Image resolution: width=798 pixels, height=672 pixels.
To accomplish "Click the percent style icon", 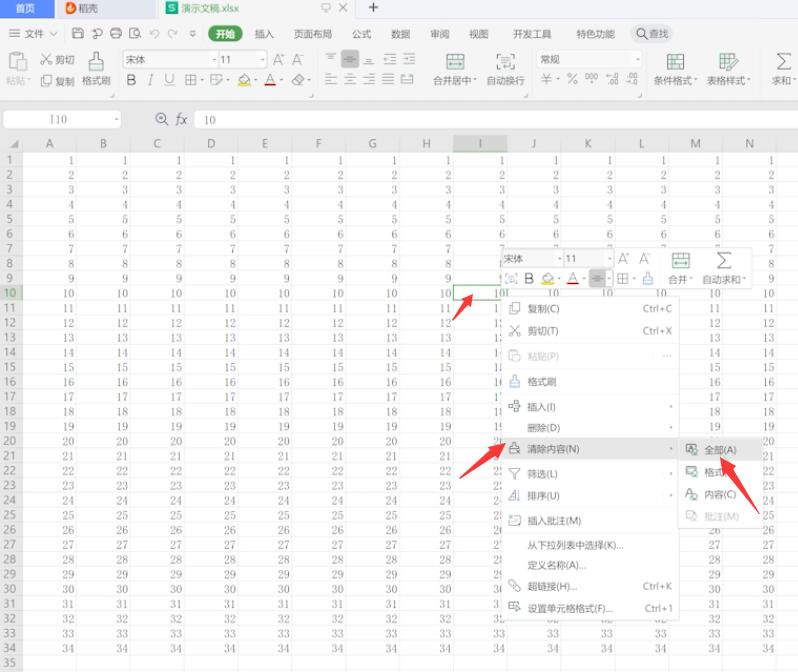I will click(x=572, y=79).
